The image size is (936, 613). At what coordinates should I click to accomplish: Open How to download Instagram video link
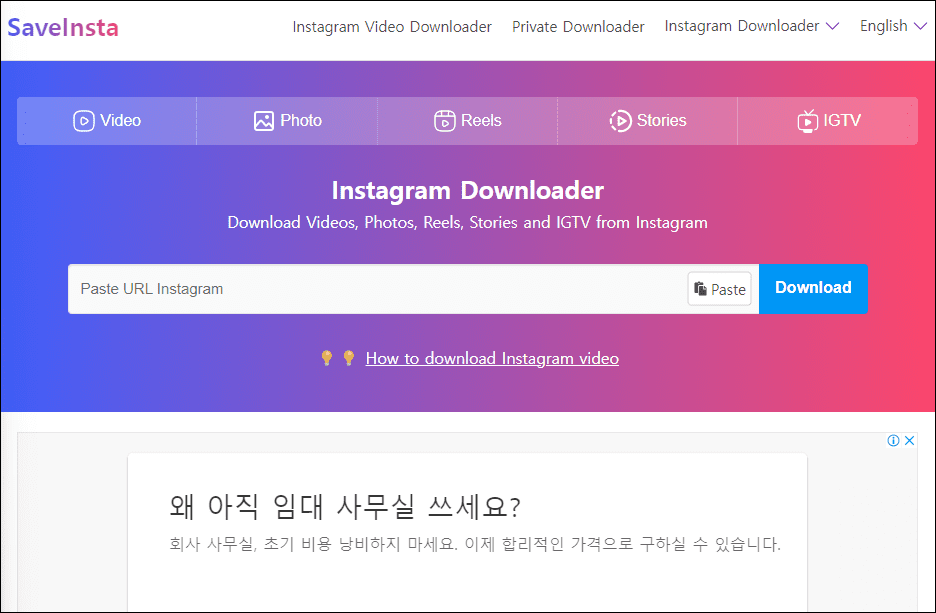pos(492,358)
